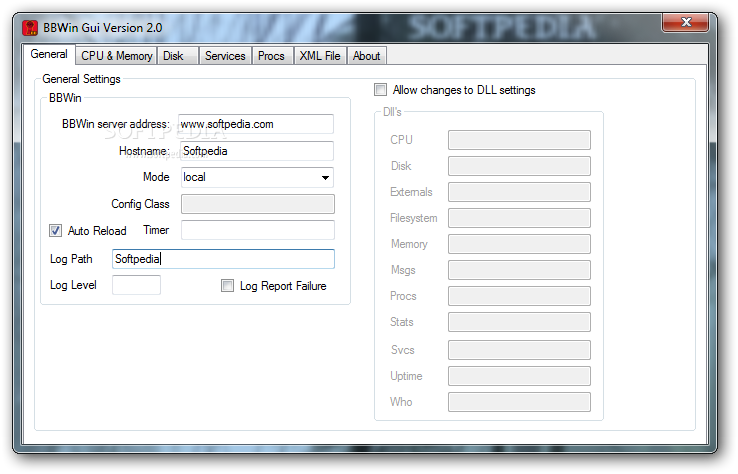Click the 'Uptime' label in Dll's group
Image resolution: width=738 pixels, height=474 pixels.
[406, 376]
